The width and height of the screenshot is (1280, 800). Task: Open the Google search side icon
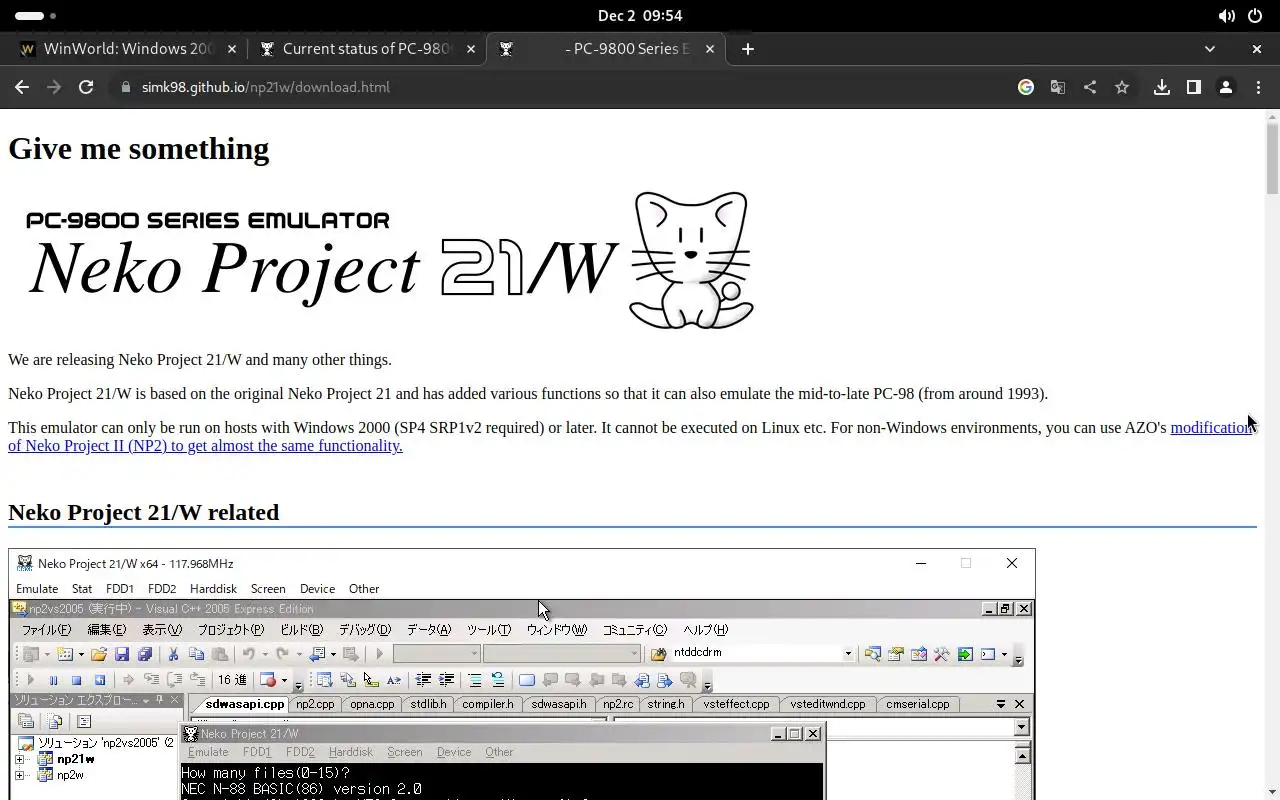(1026, 87)
